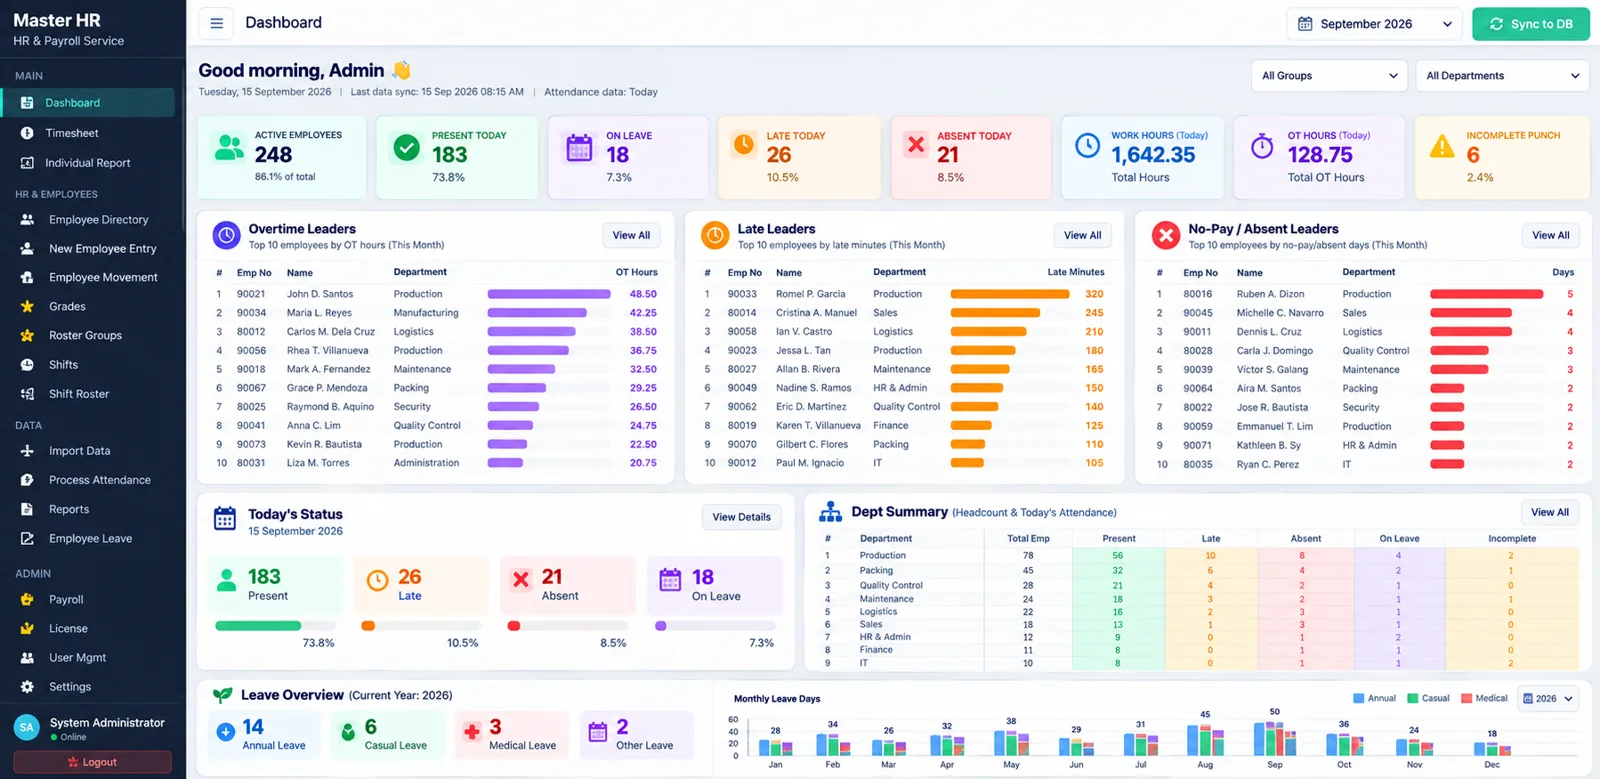Click the Dept Summary org chart icon
This screenshot has width=1600, height=779.
click(x=830, y=512)
